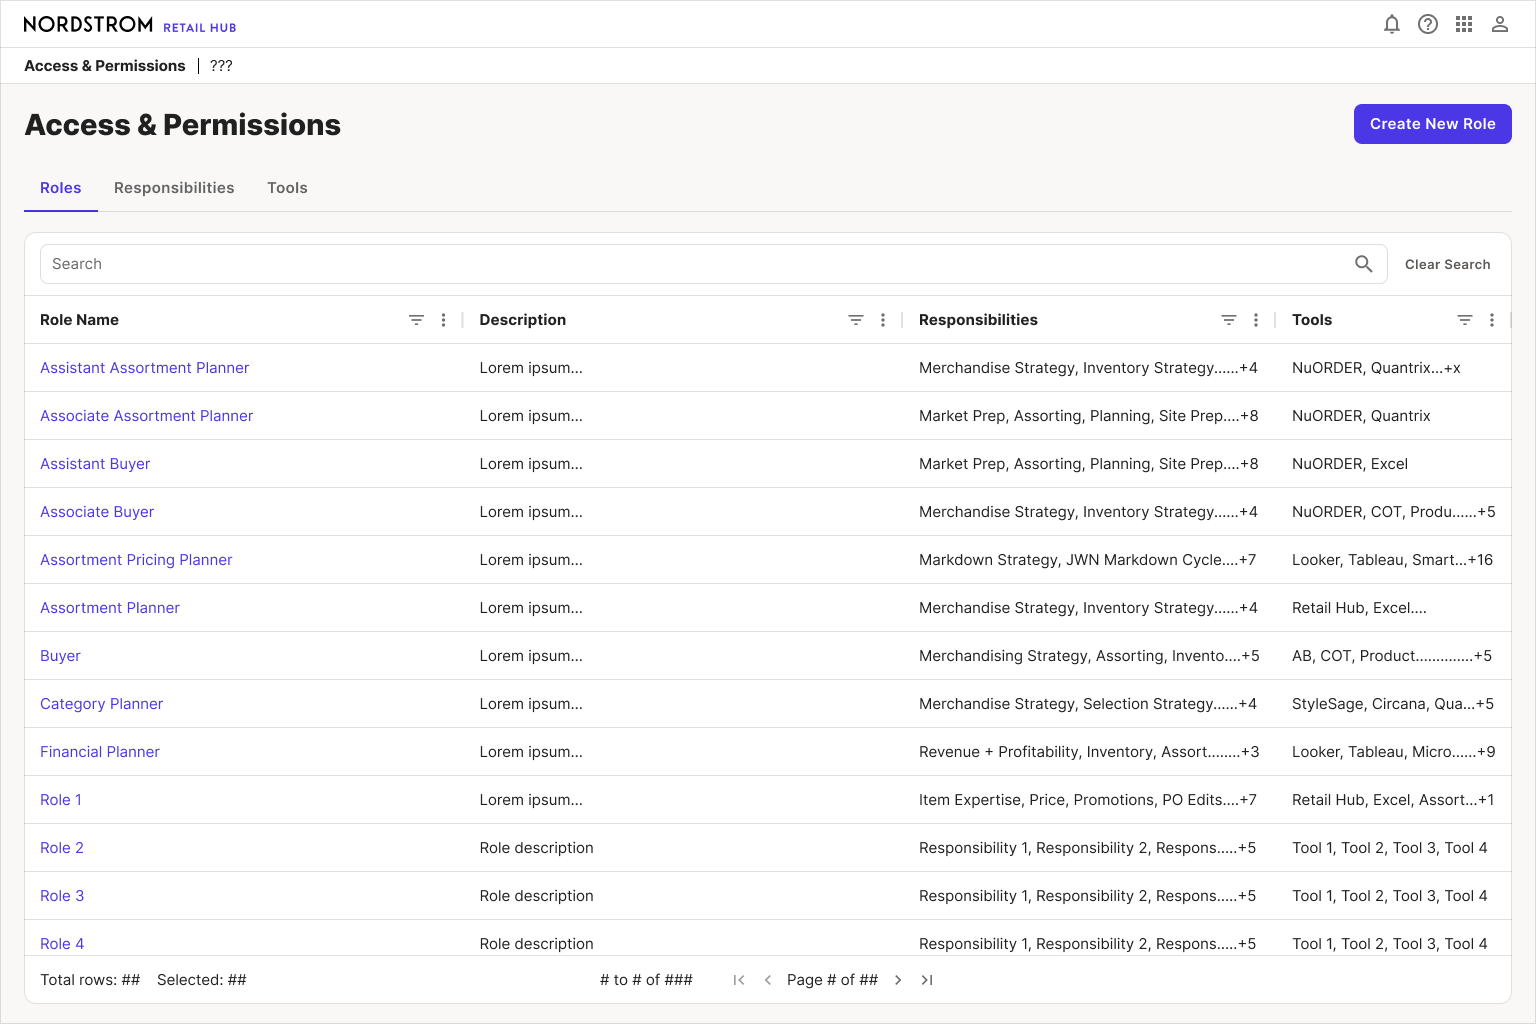This screenshot has height=1024, width=1536.
Task: Click 'Markdown Strategy, JWN Markdown Cycle....+7' cell
Action: [x=1088, y=560]
